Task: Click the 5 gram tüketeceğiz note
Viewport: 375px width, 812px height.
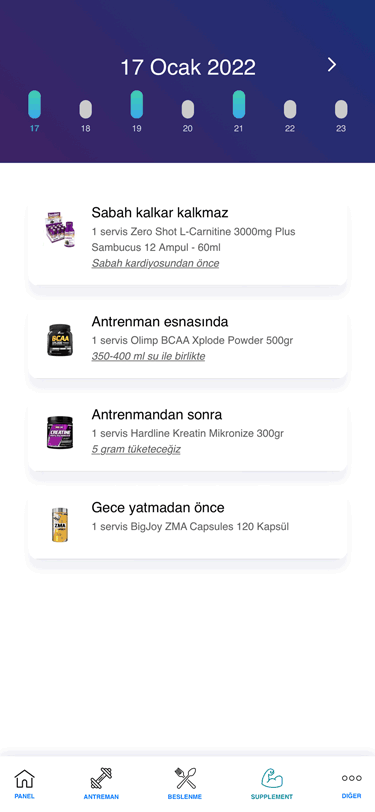Action: [136, 449]
